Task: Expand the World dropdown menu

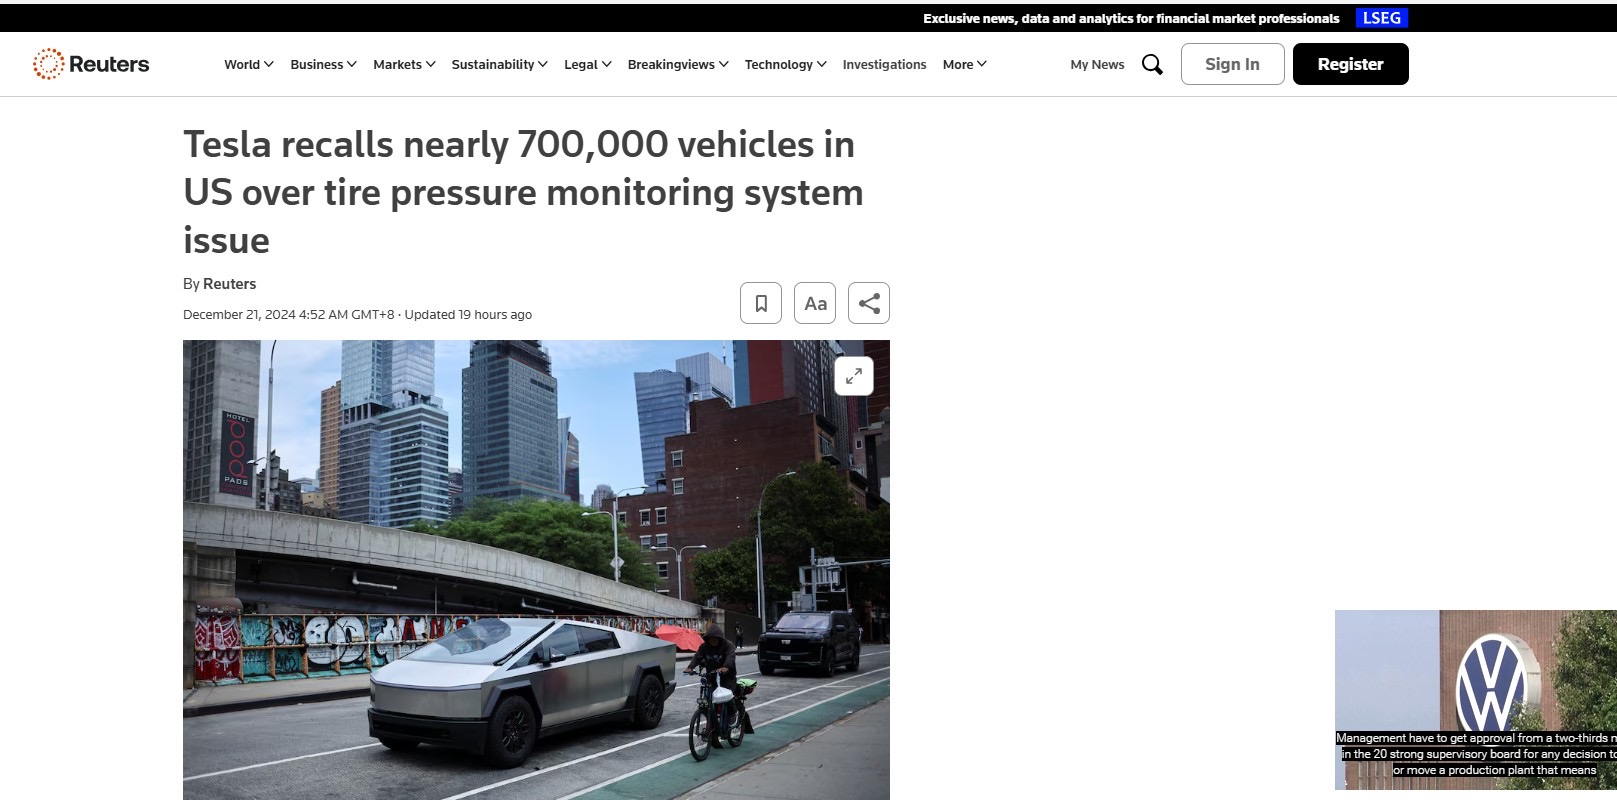Action: tap(249, 64)
